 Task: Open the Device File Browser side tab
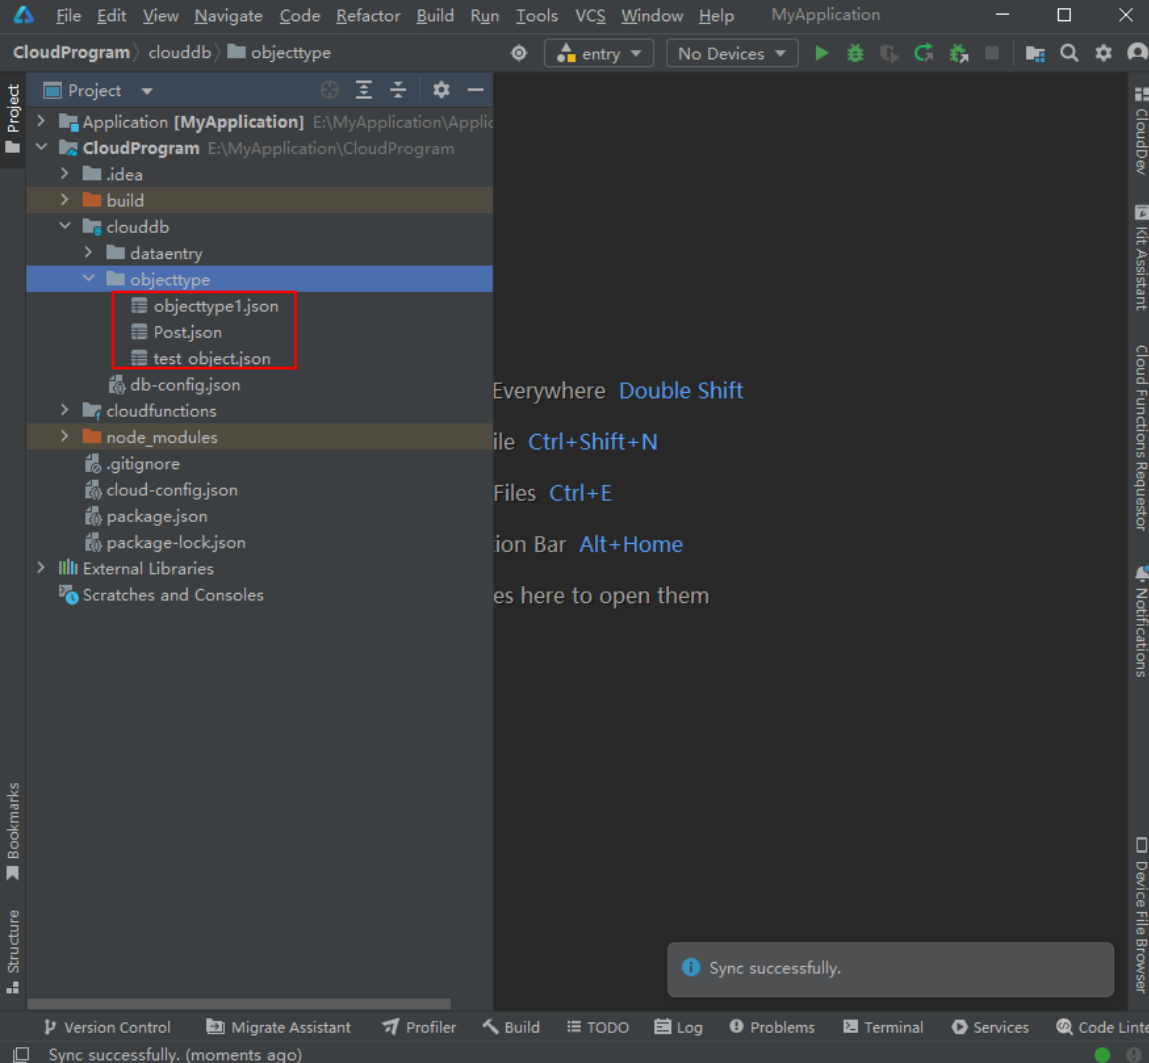tap(1140, 916)
